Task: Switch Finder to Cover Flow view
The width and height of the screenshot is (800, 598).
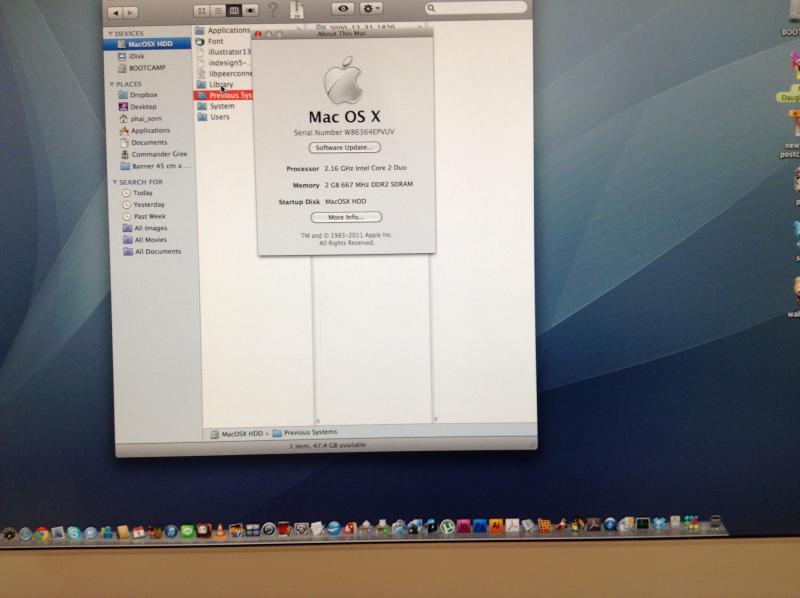Action: click(249, 10)
